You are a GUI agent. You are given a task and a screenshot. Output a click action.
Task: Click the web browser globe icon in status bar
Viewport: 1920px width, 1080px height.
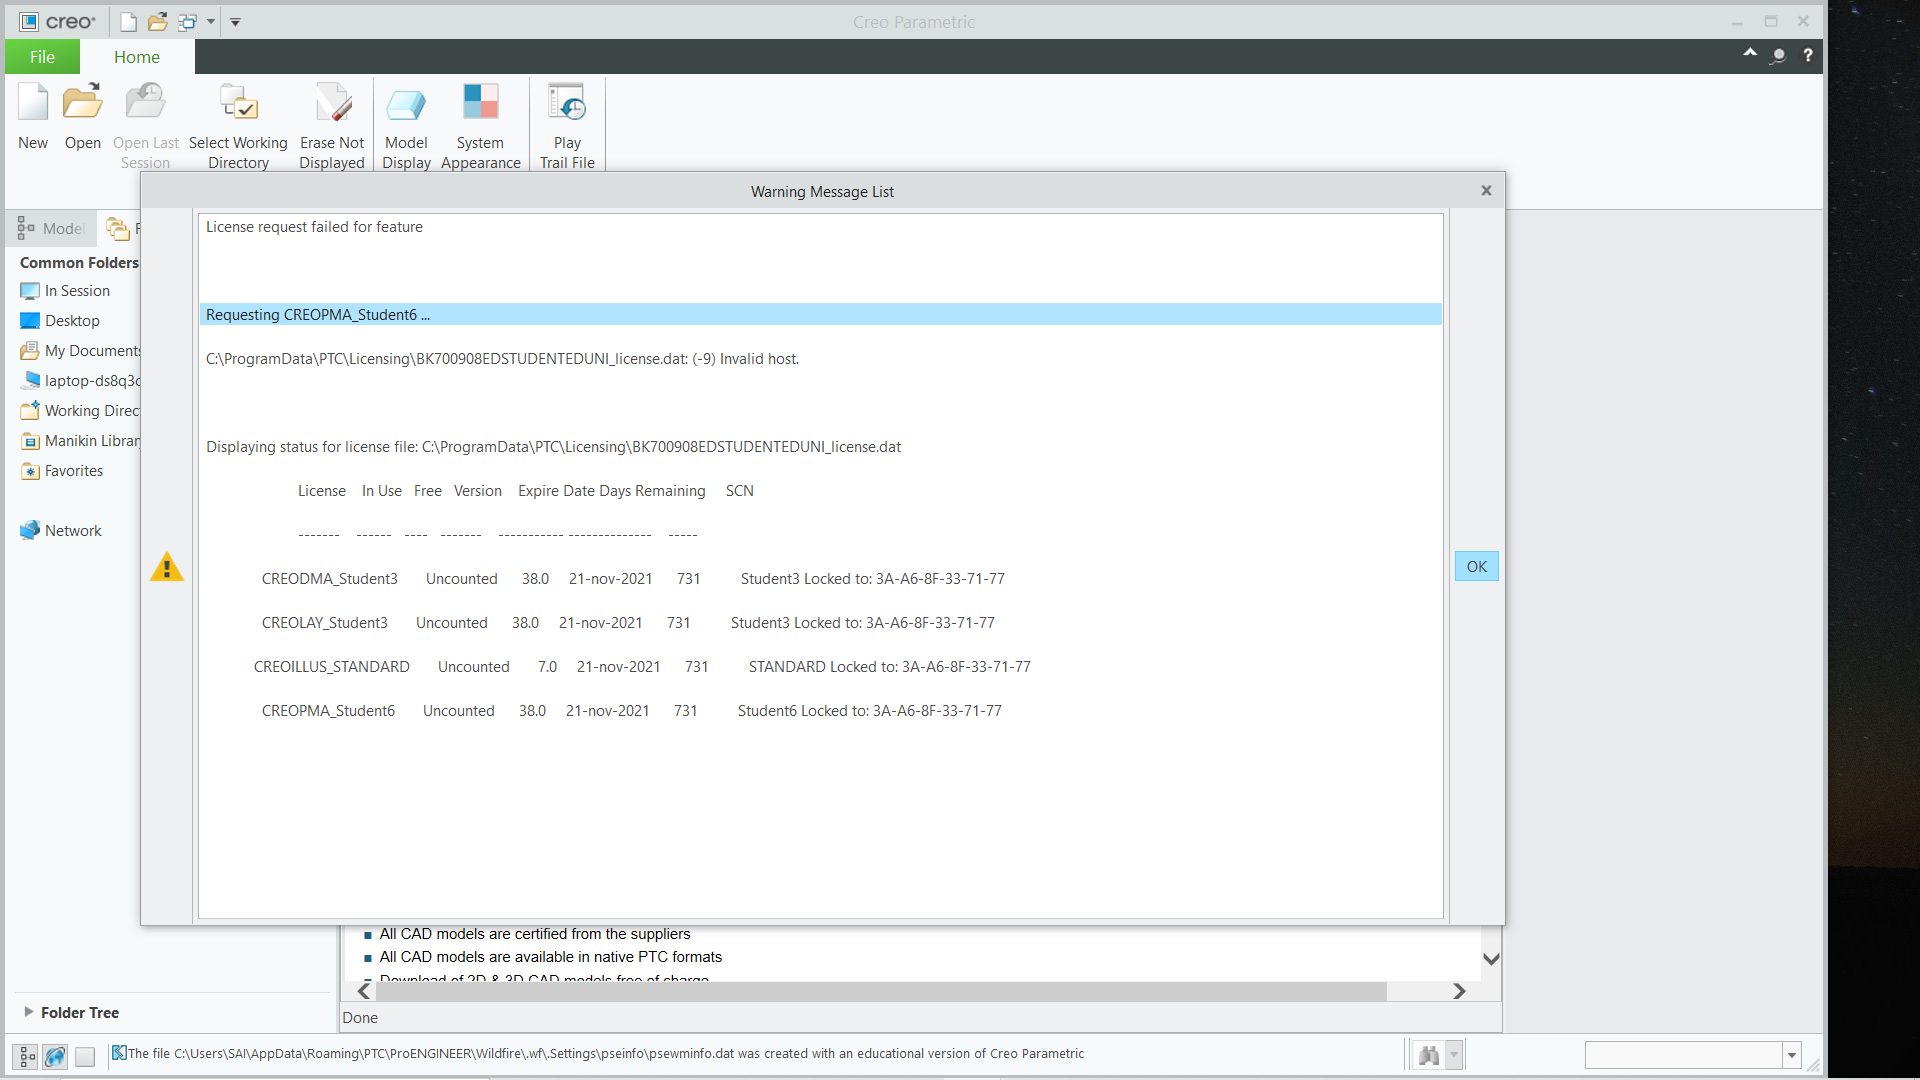click(x=54, y=1055)
